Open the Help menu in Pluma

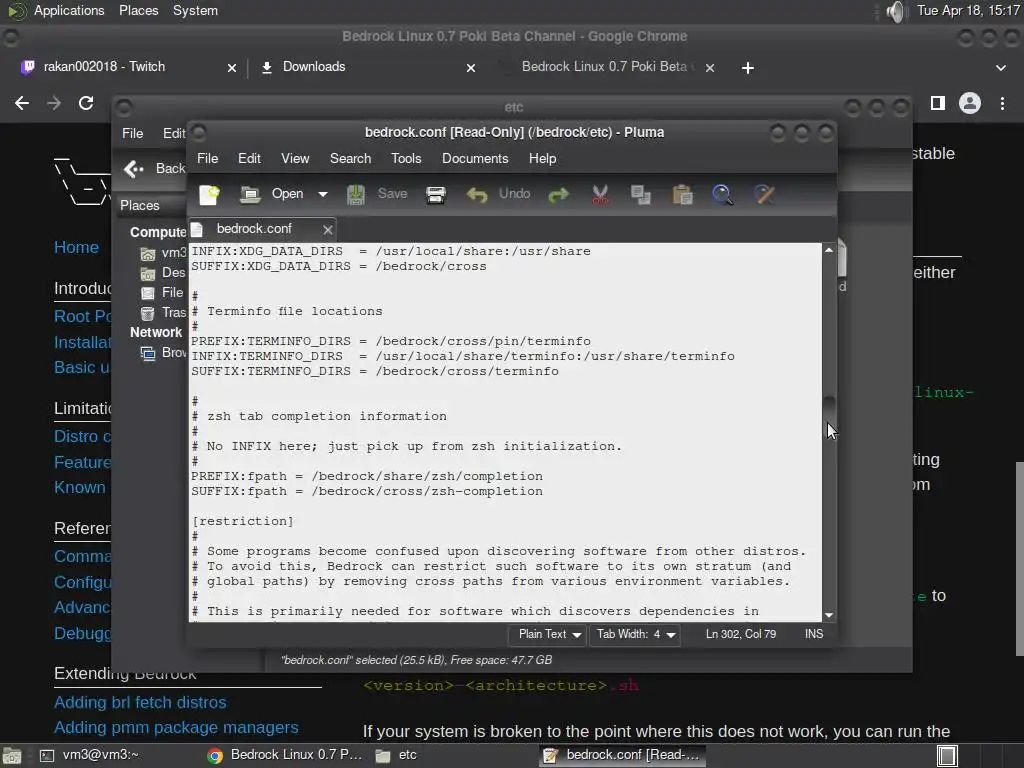pyautogui.click(x=542, y=159)
